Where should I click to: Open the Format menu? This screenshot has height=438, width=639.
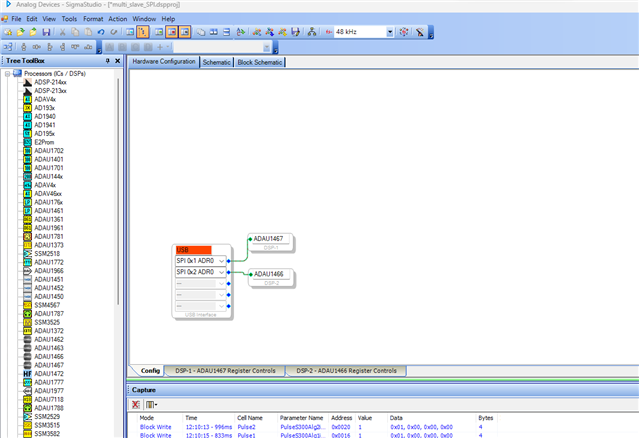[93, 19]
